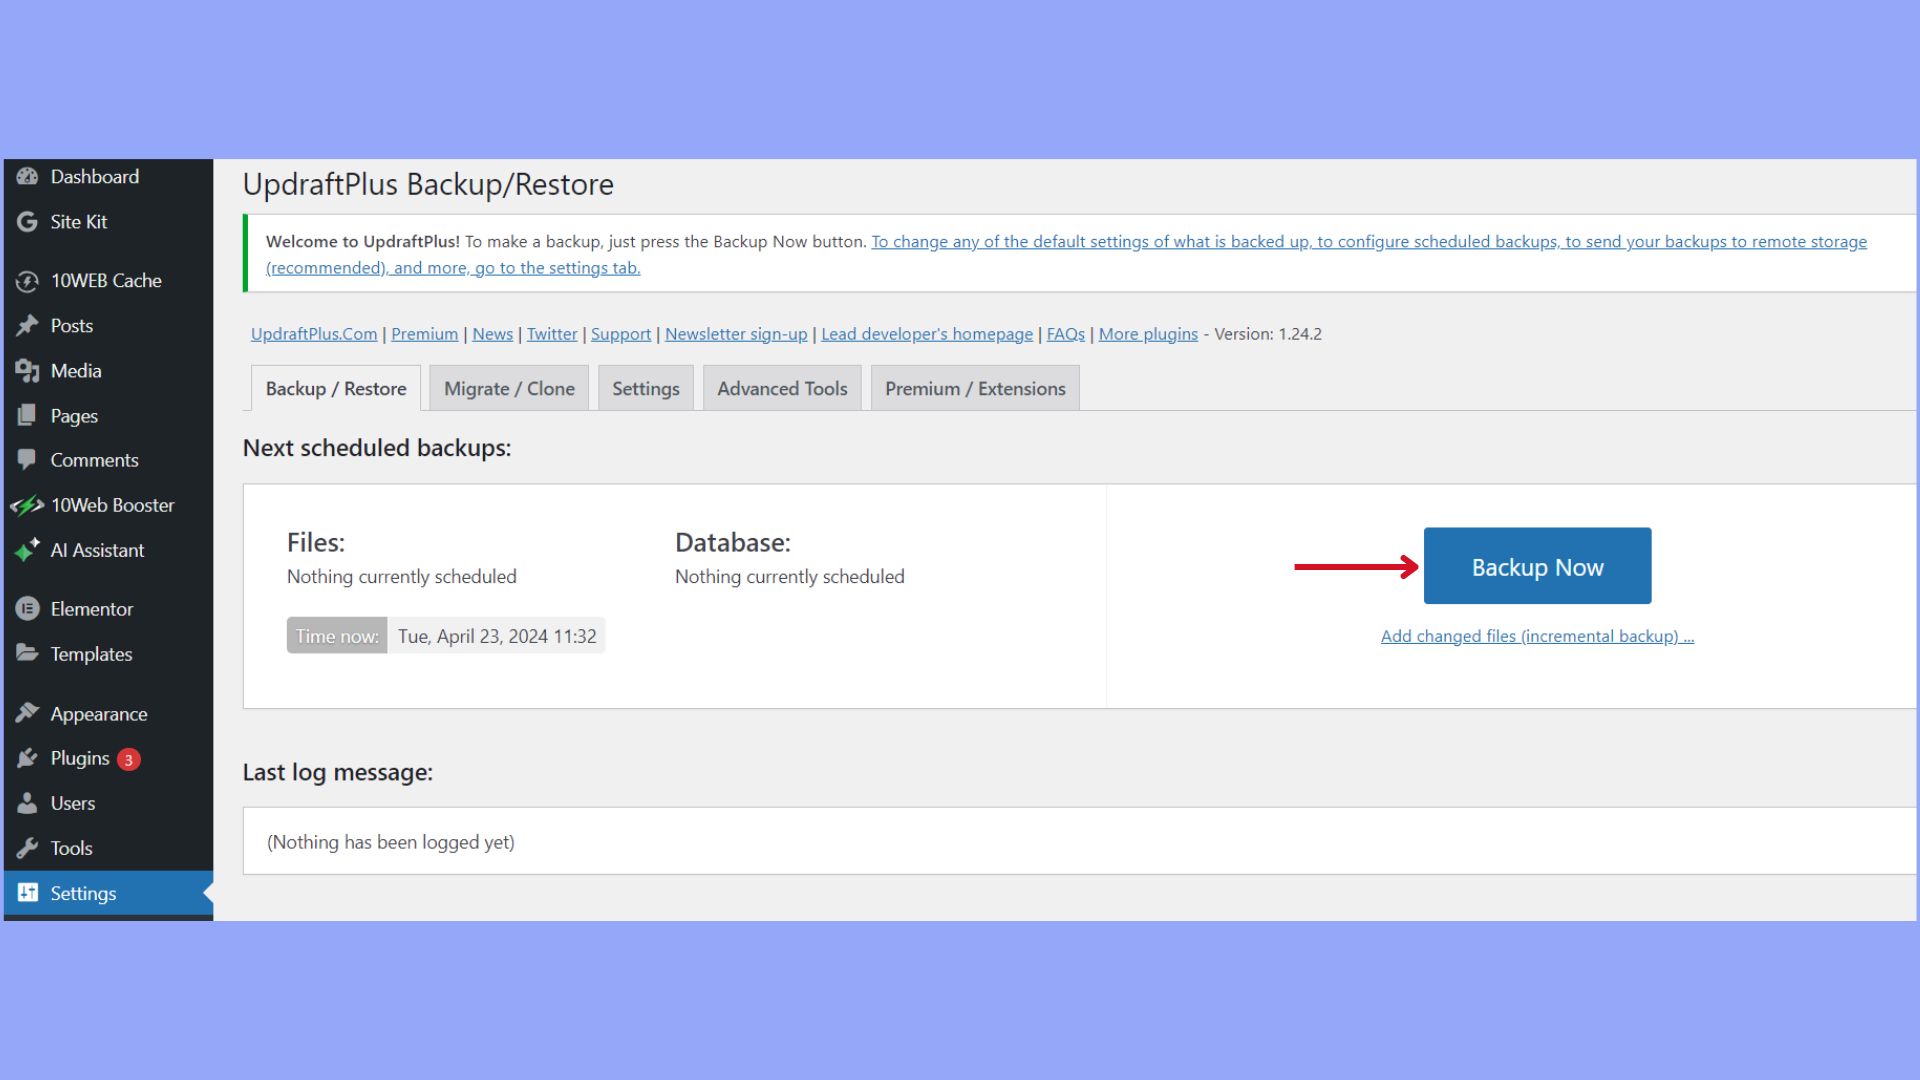Click the Media icon in the sidebar
This screenshot has height=1080, width=1920.
click(x=28, y=370)
